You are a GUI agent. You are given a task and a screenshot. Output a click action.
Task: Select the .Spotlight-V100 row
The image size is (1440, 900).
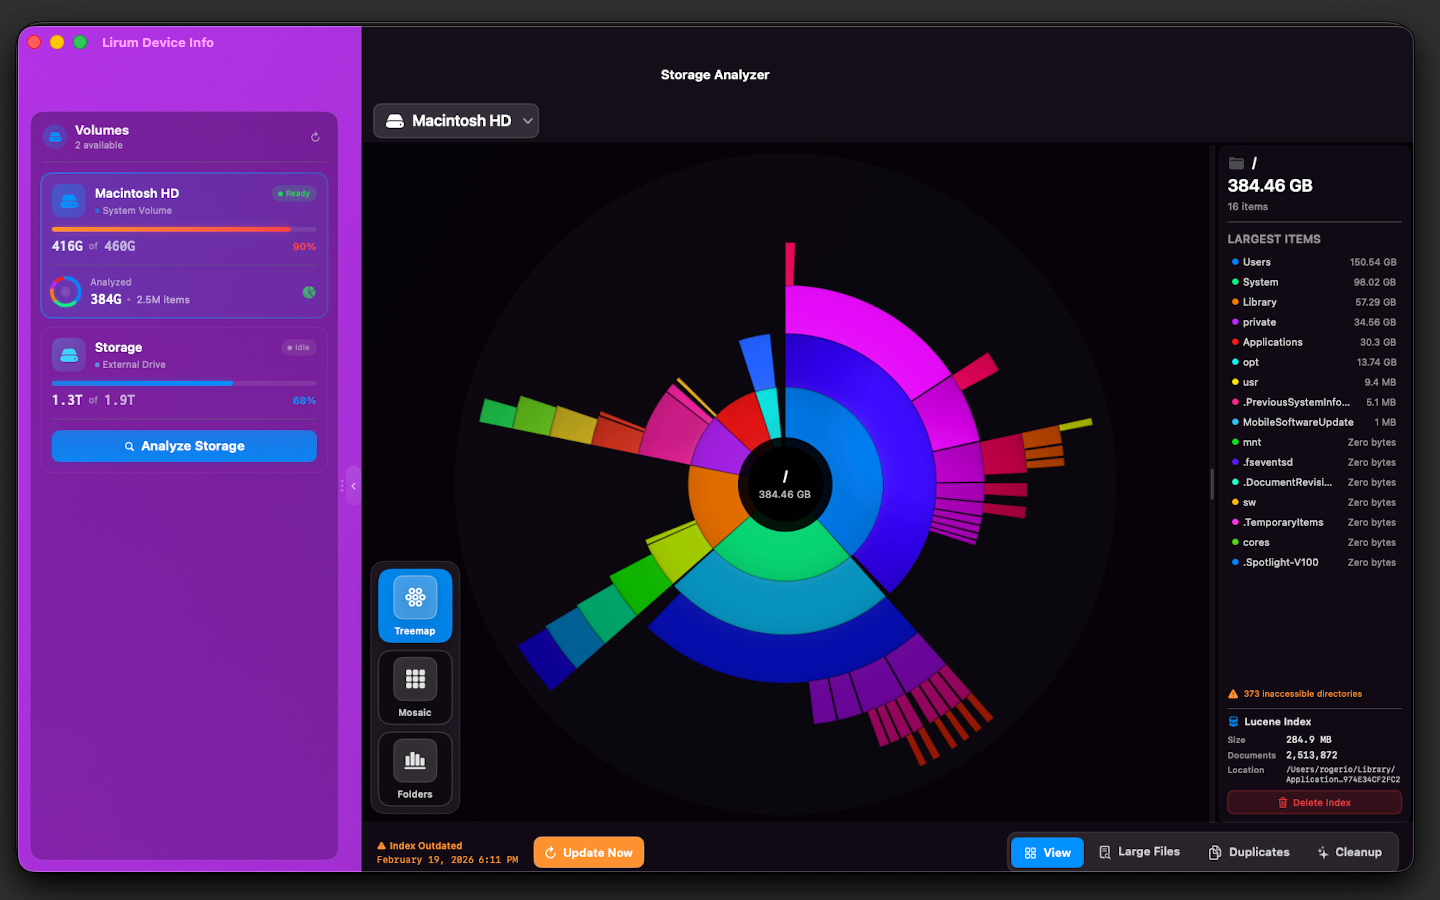tap(1314, 562)
